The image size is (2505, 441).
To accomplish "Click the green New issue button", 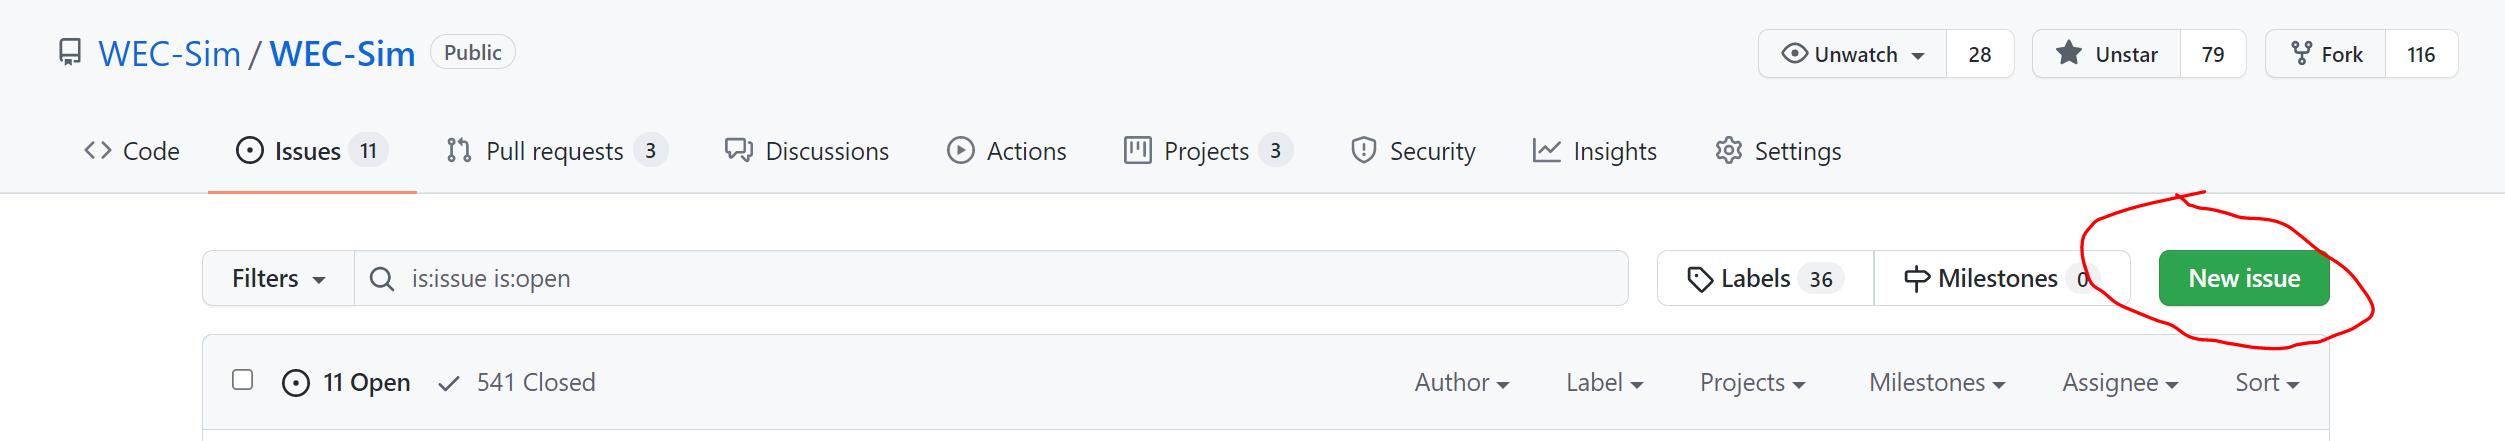I will tap(2243, 279).
